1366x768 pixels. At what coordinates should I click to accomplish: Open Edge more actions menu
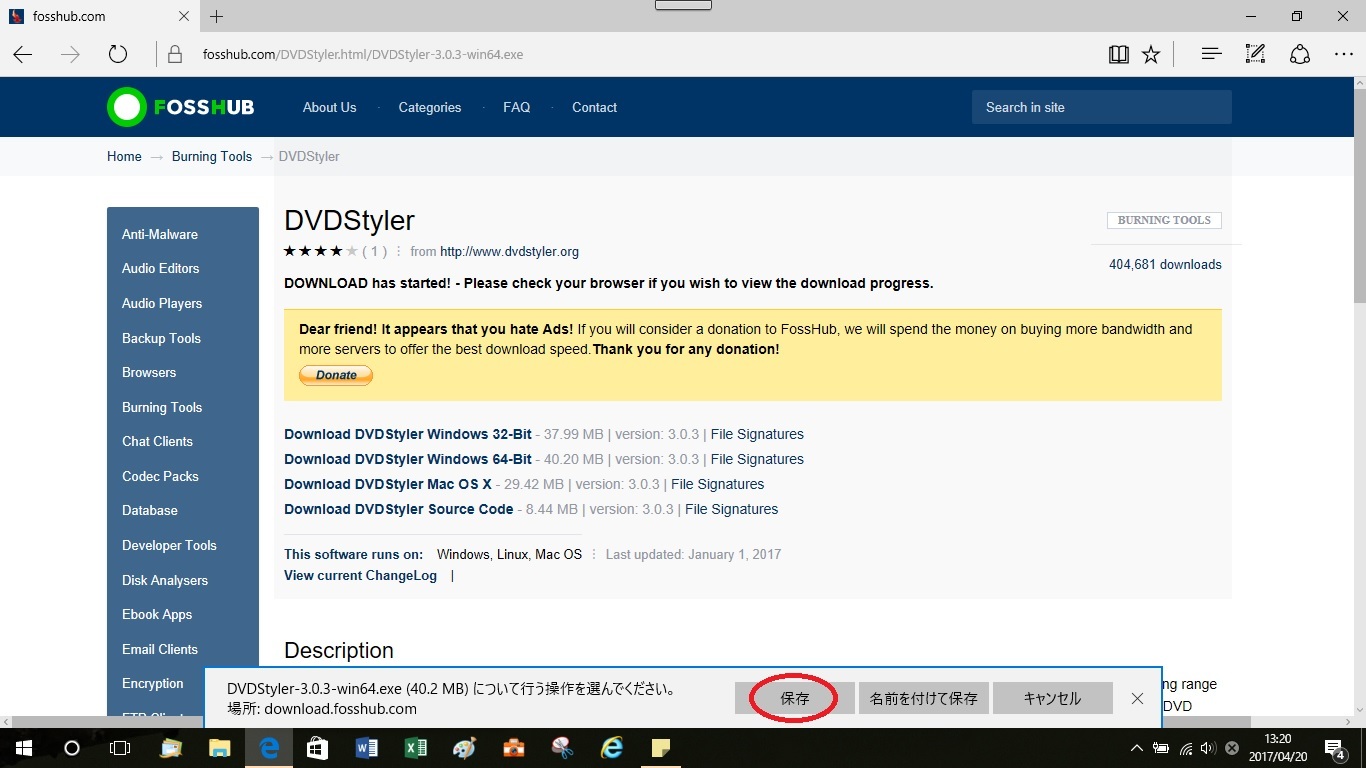1343,55
